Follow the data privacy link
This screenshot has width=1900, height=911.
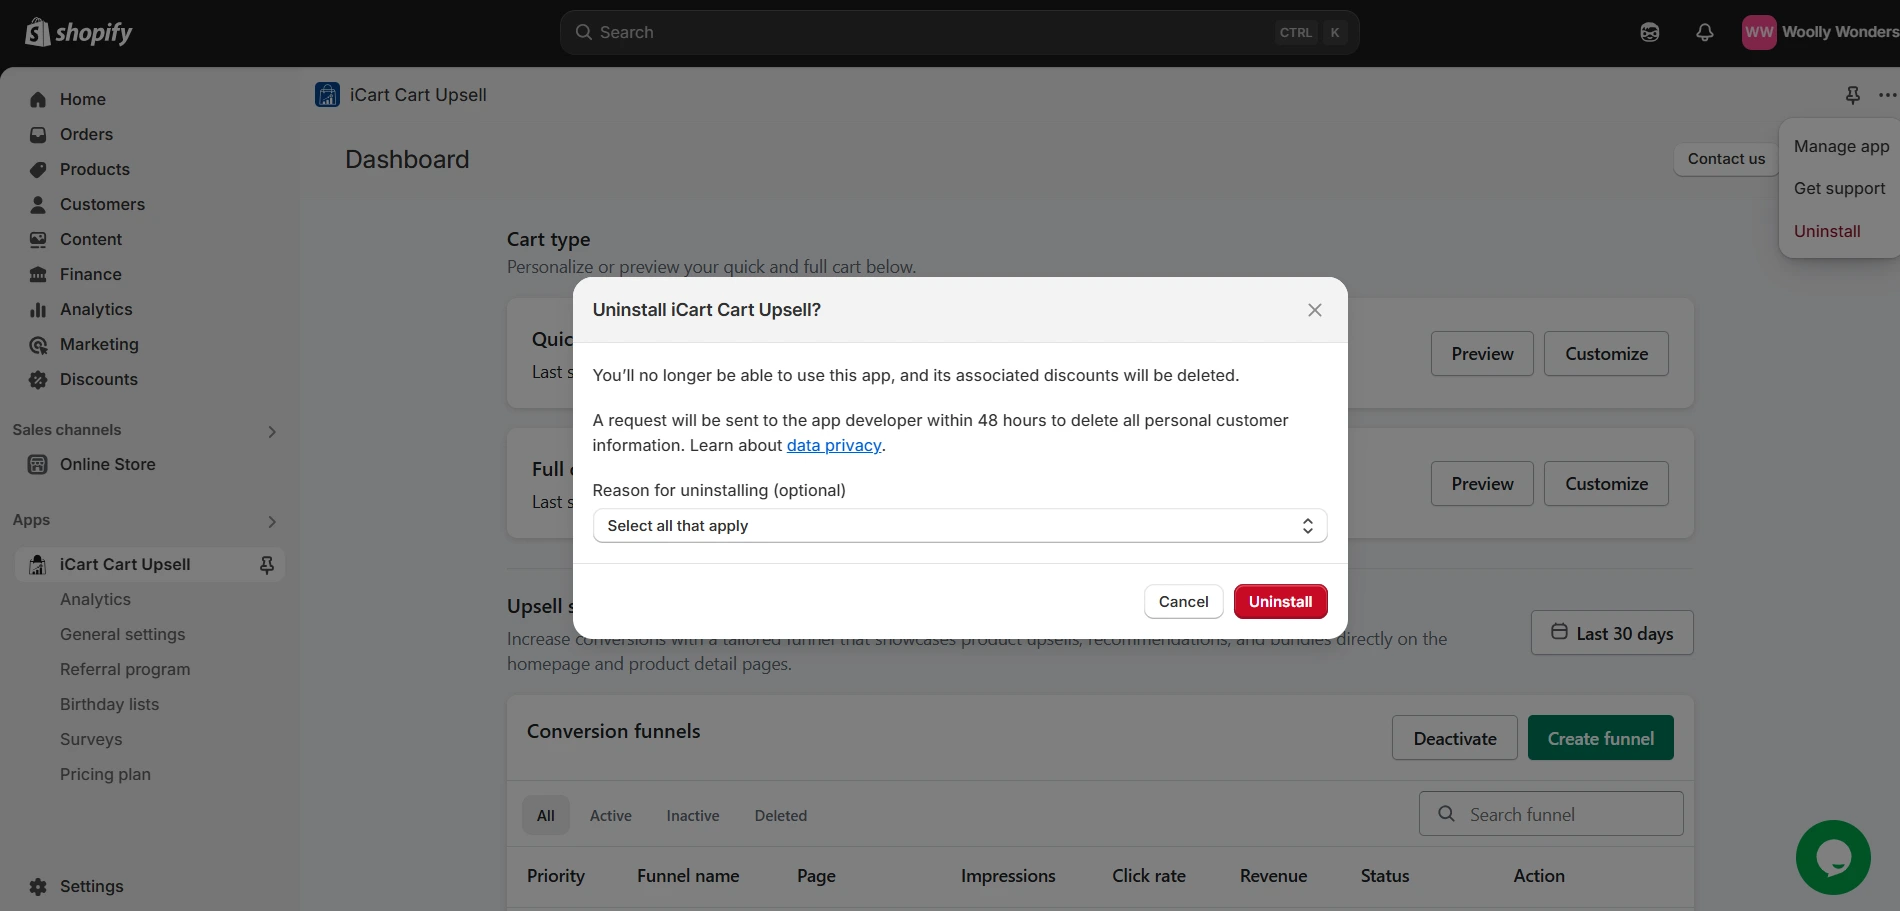834,446
